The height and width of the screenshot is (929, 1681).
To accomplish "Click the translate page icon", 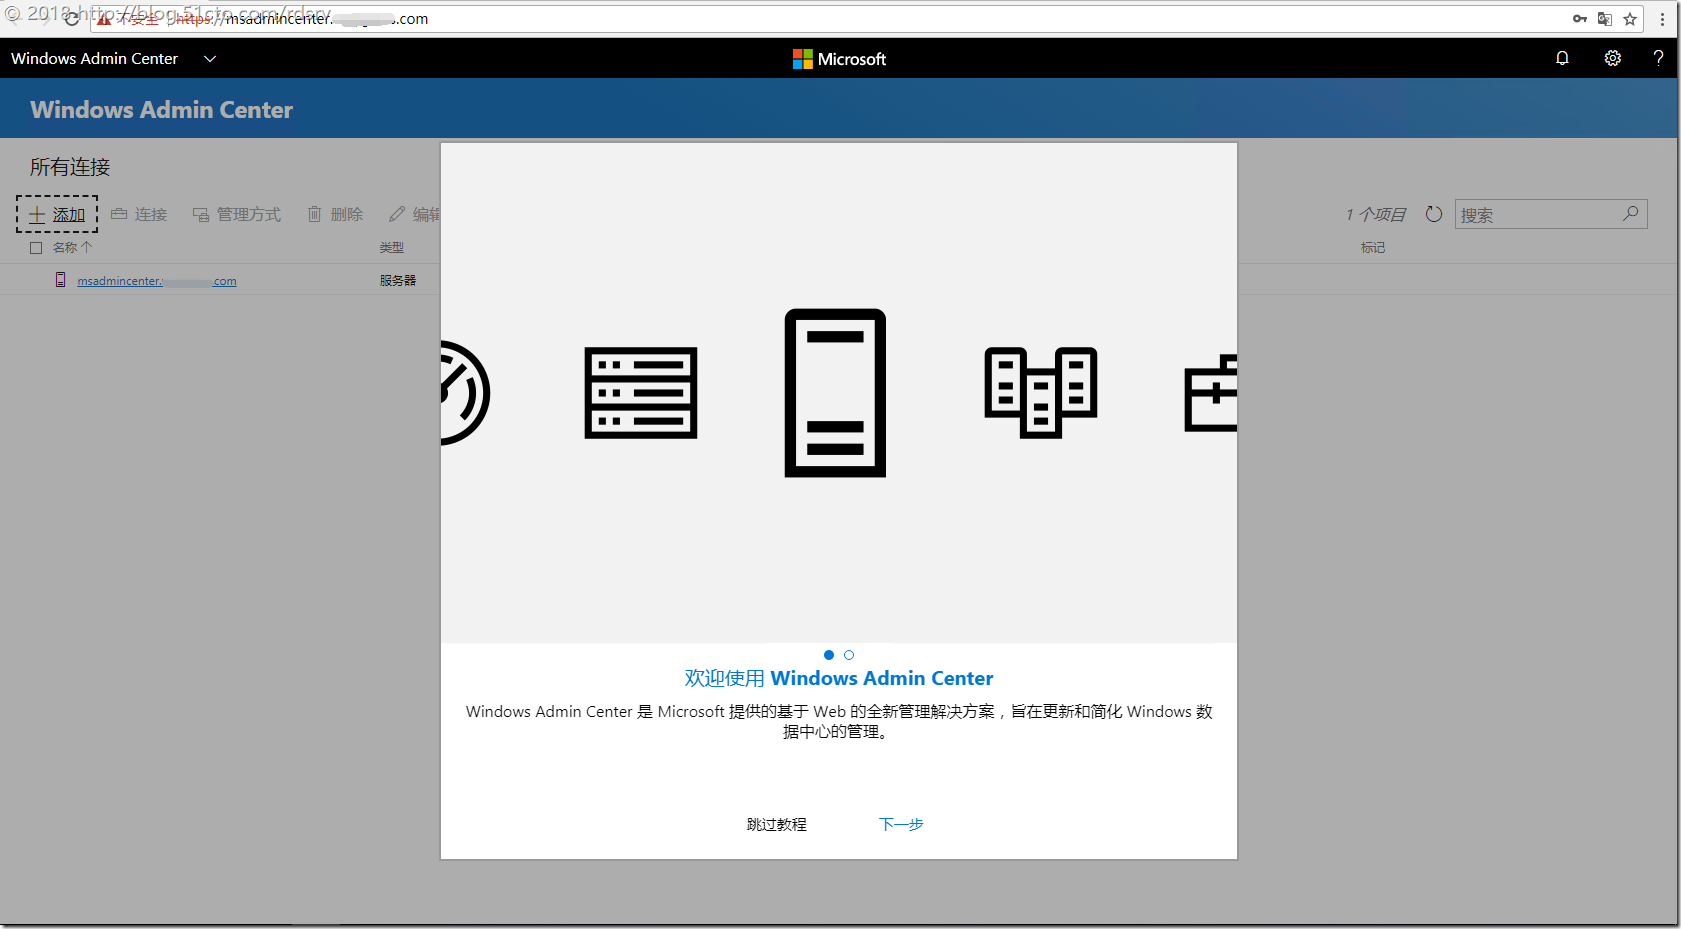I will click(x=1605, y=19).
